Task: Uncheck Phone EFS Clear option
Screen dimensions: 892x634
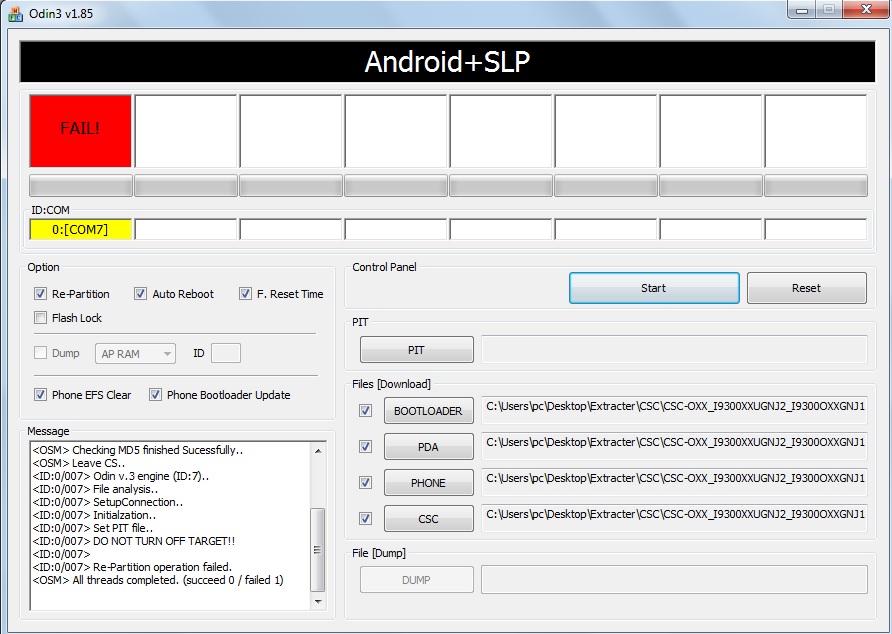Action: click(40, 394)
